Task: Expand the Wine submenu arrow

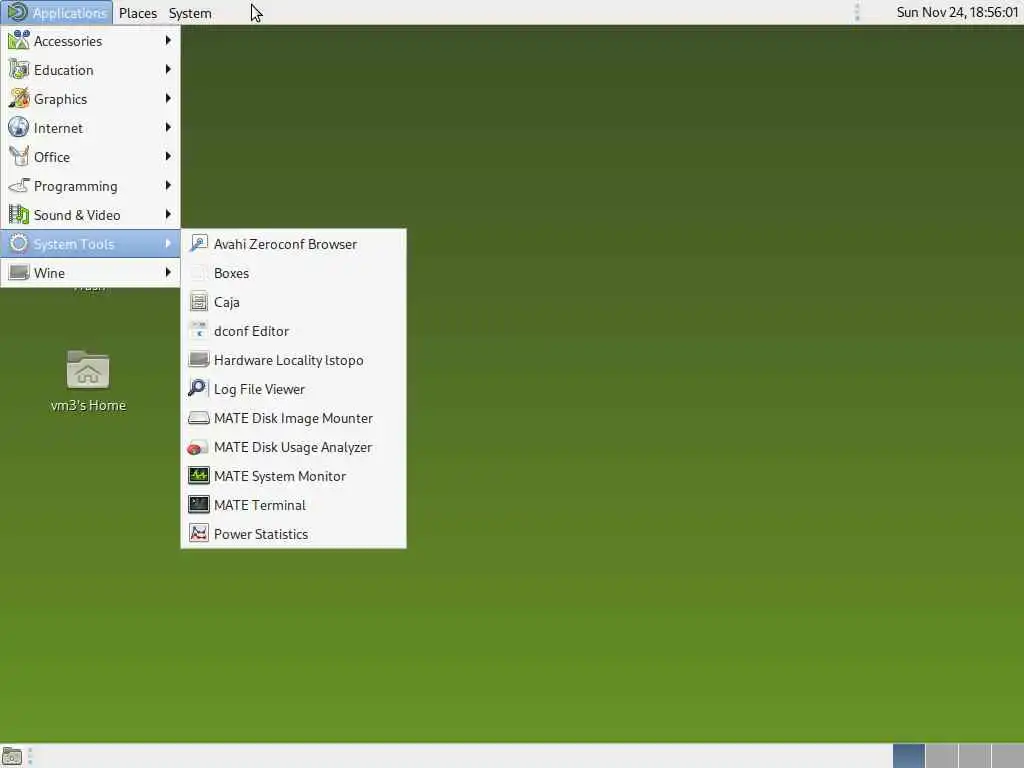Action: coord(168,272)
